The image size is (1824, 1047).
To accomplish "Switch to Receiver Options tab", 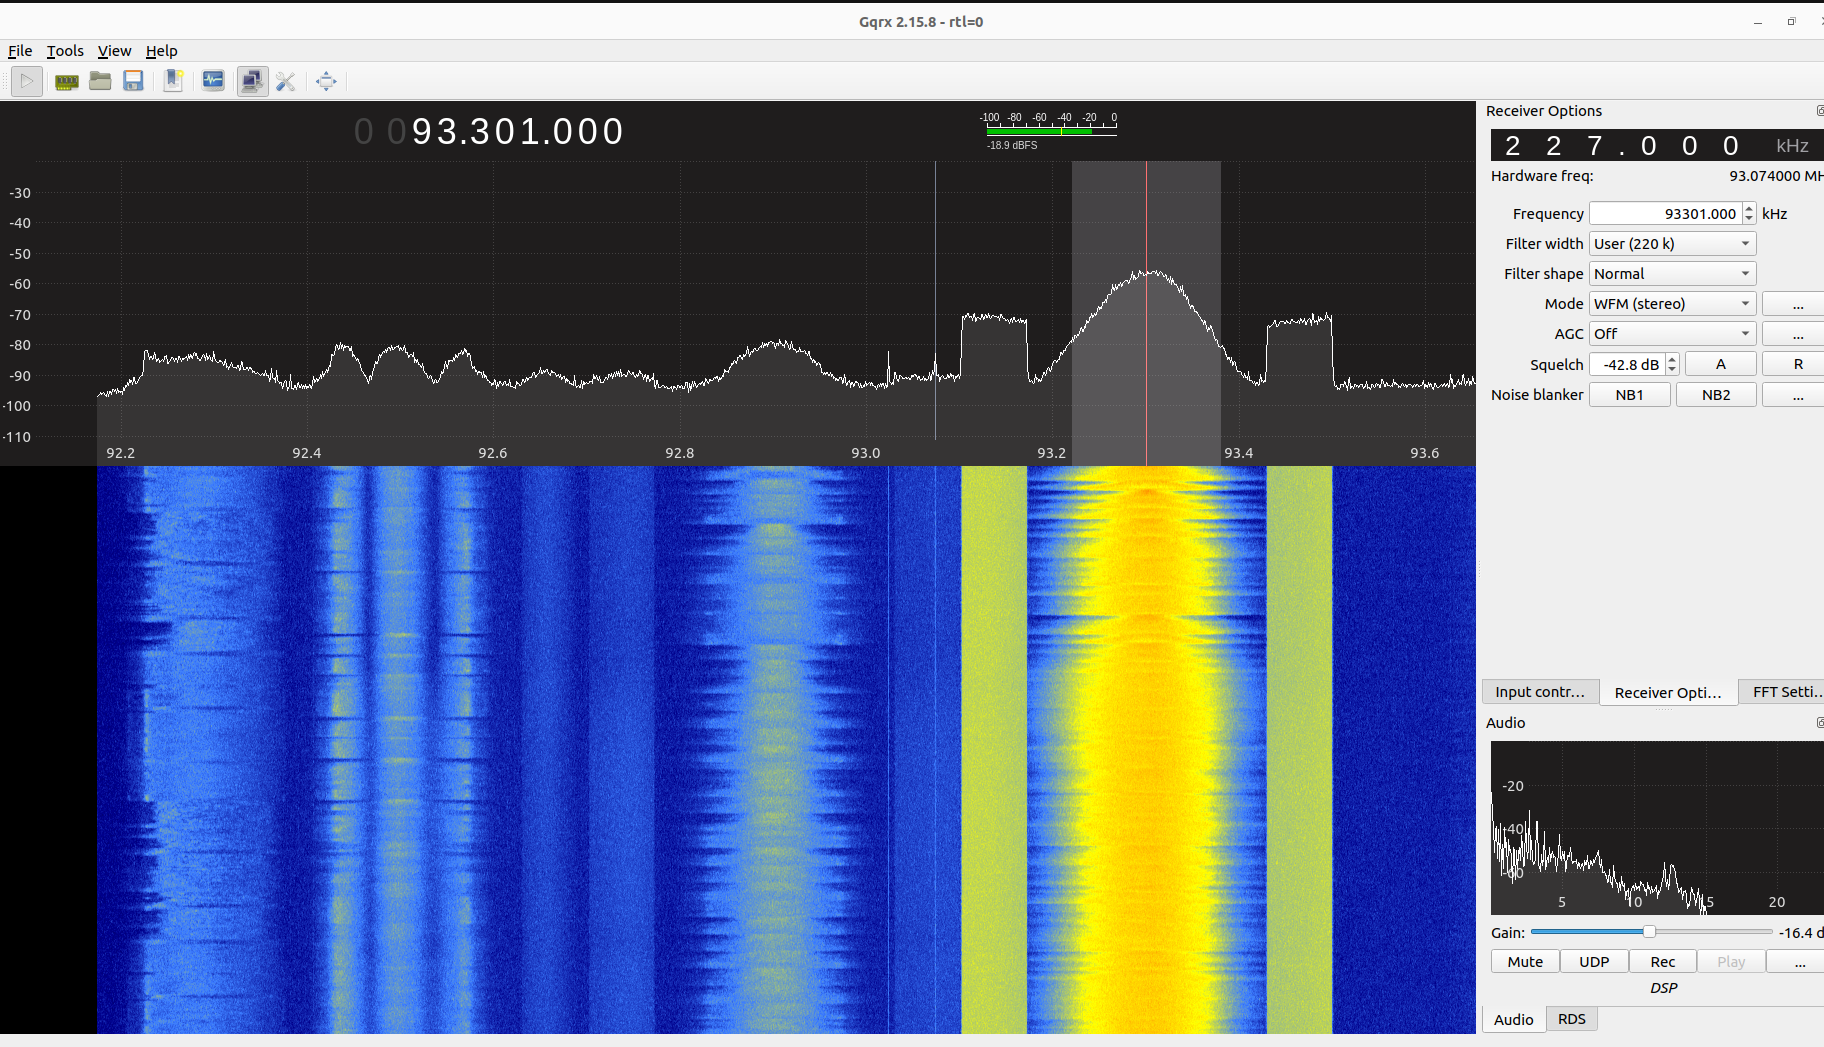I will coord(1668,692).
